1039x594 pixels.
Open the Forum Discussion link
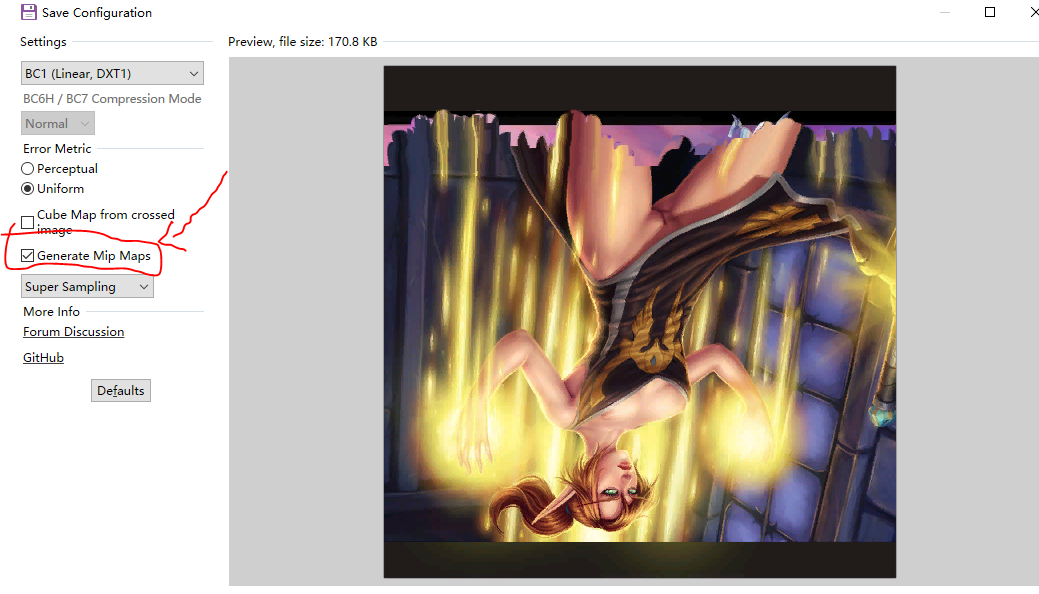point(74,332)
